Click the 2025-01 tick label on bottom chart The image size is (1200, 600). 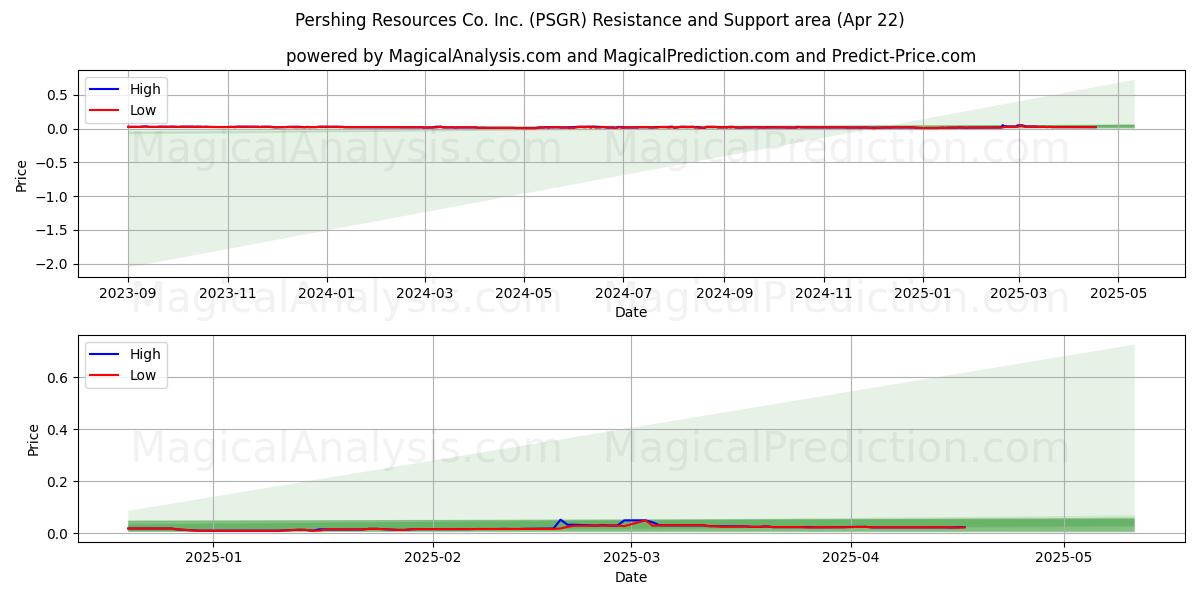[213, 559]
